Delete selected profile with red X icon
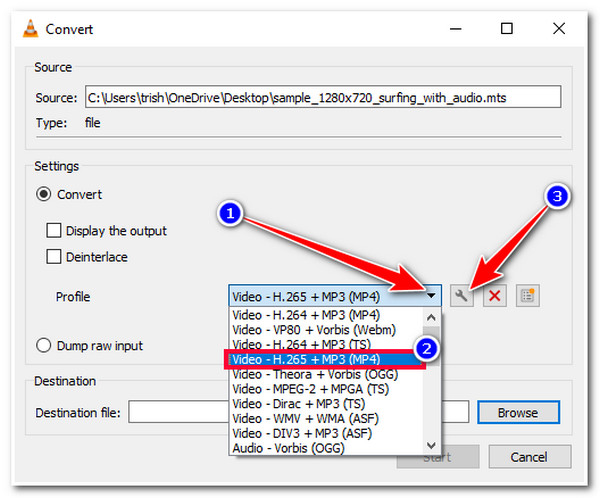The height and width of the screenshot is (498, 600). tap(494, 296)
